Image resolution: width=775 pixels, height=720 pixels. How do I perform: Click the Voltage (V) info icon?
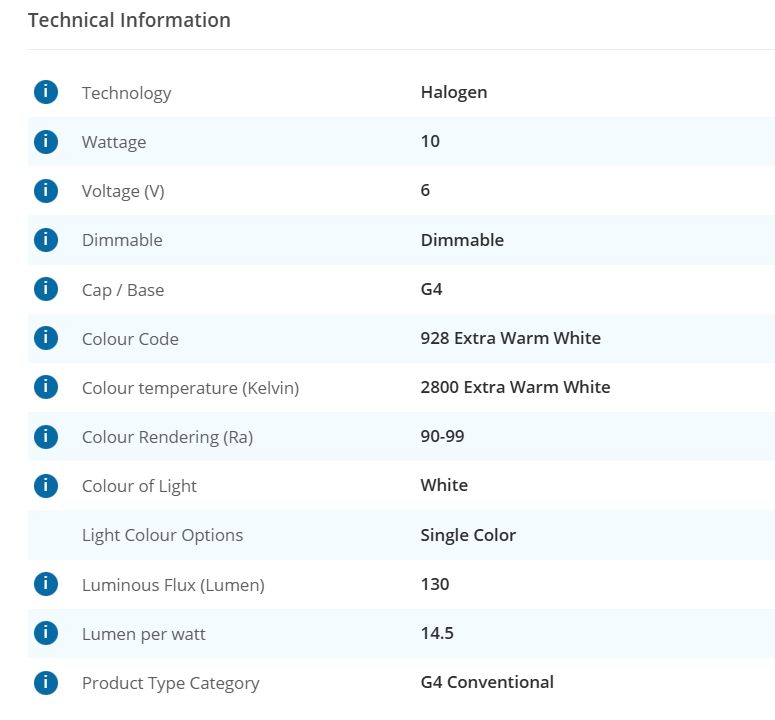tap(46, 190)
